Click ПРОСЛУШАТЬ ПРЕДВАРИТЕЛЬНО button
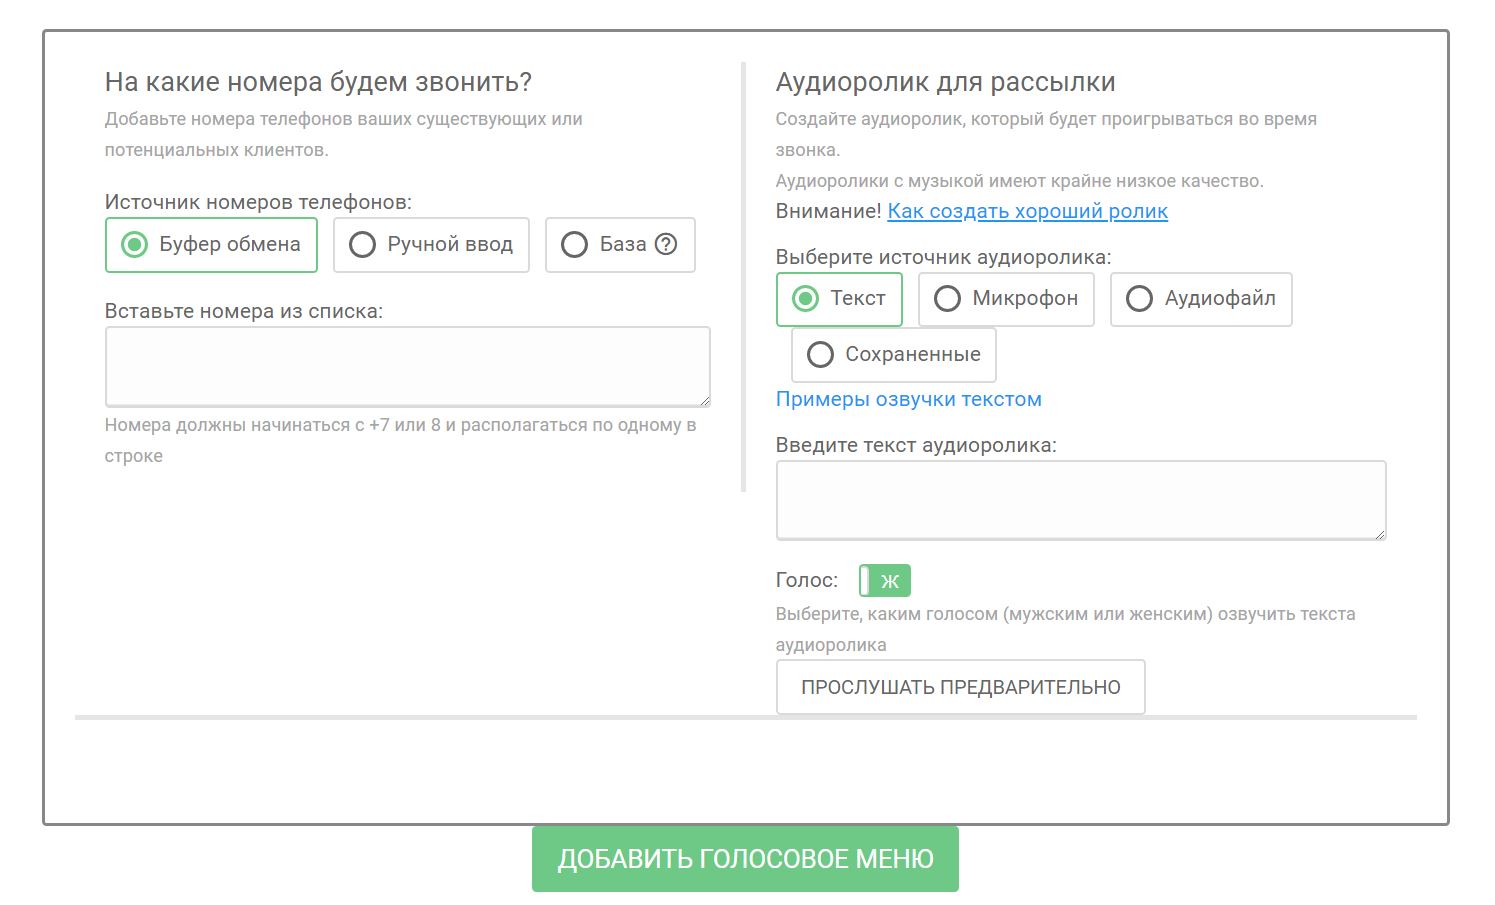The height and width of the screenshot is (905, 1495). point(960,687)
